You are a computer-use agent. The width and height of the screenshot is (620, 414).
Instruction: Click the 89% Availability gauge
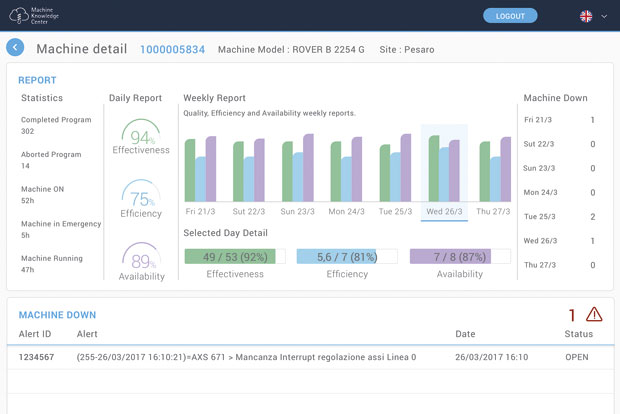tap(141, 262)
